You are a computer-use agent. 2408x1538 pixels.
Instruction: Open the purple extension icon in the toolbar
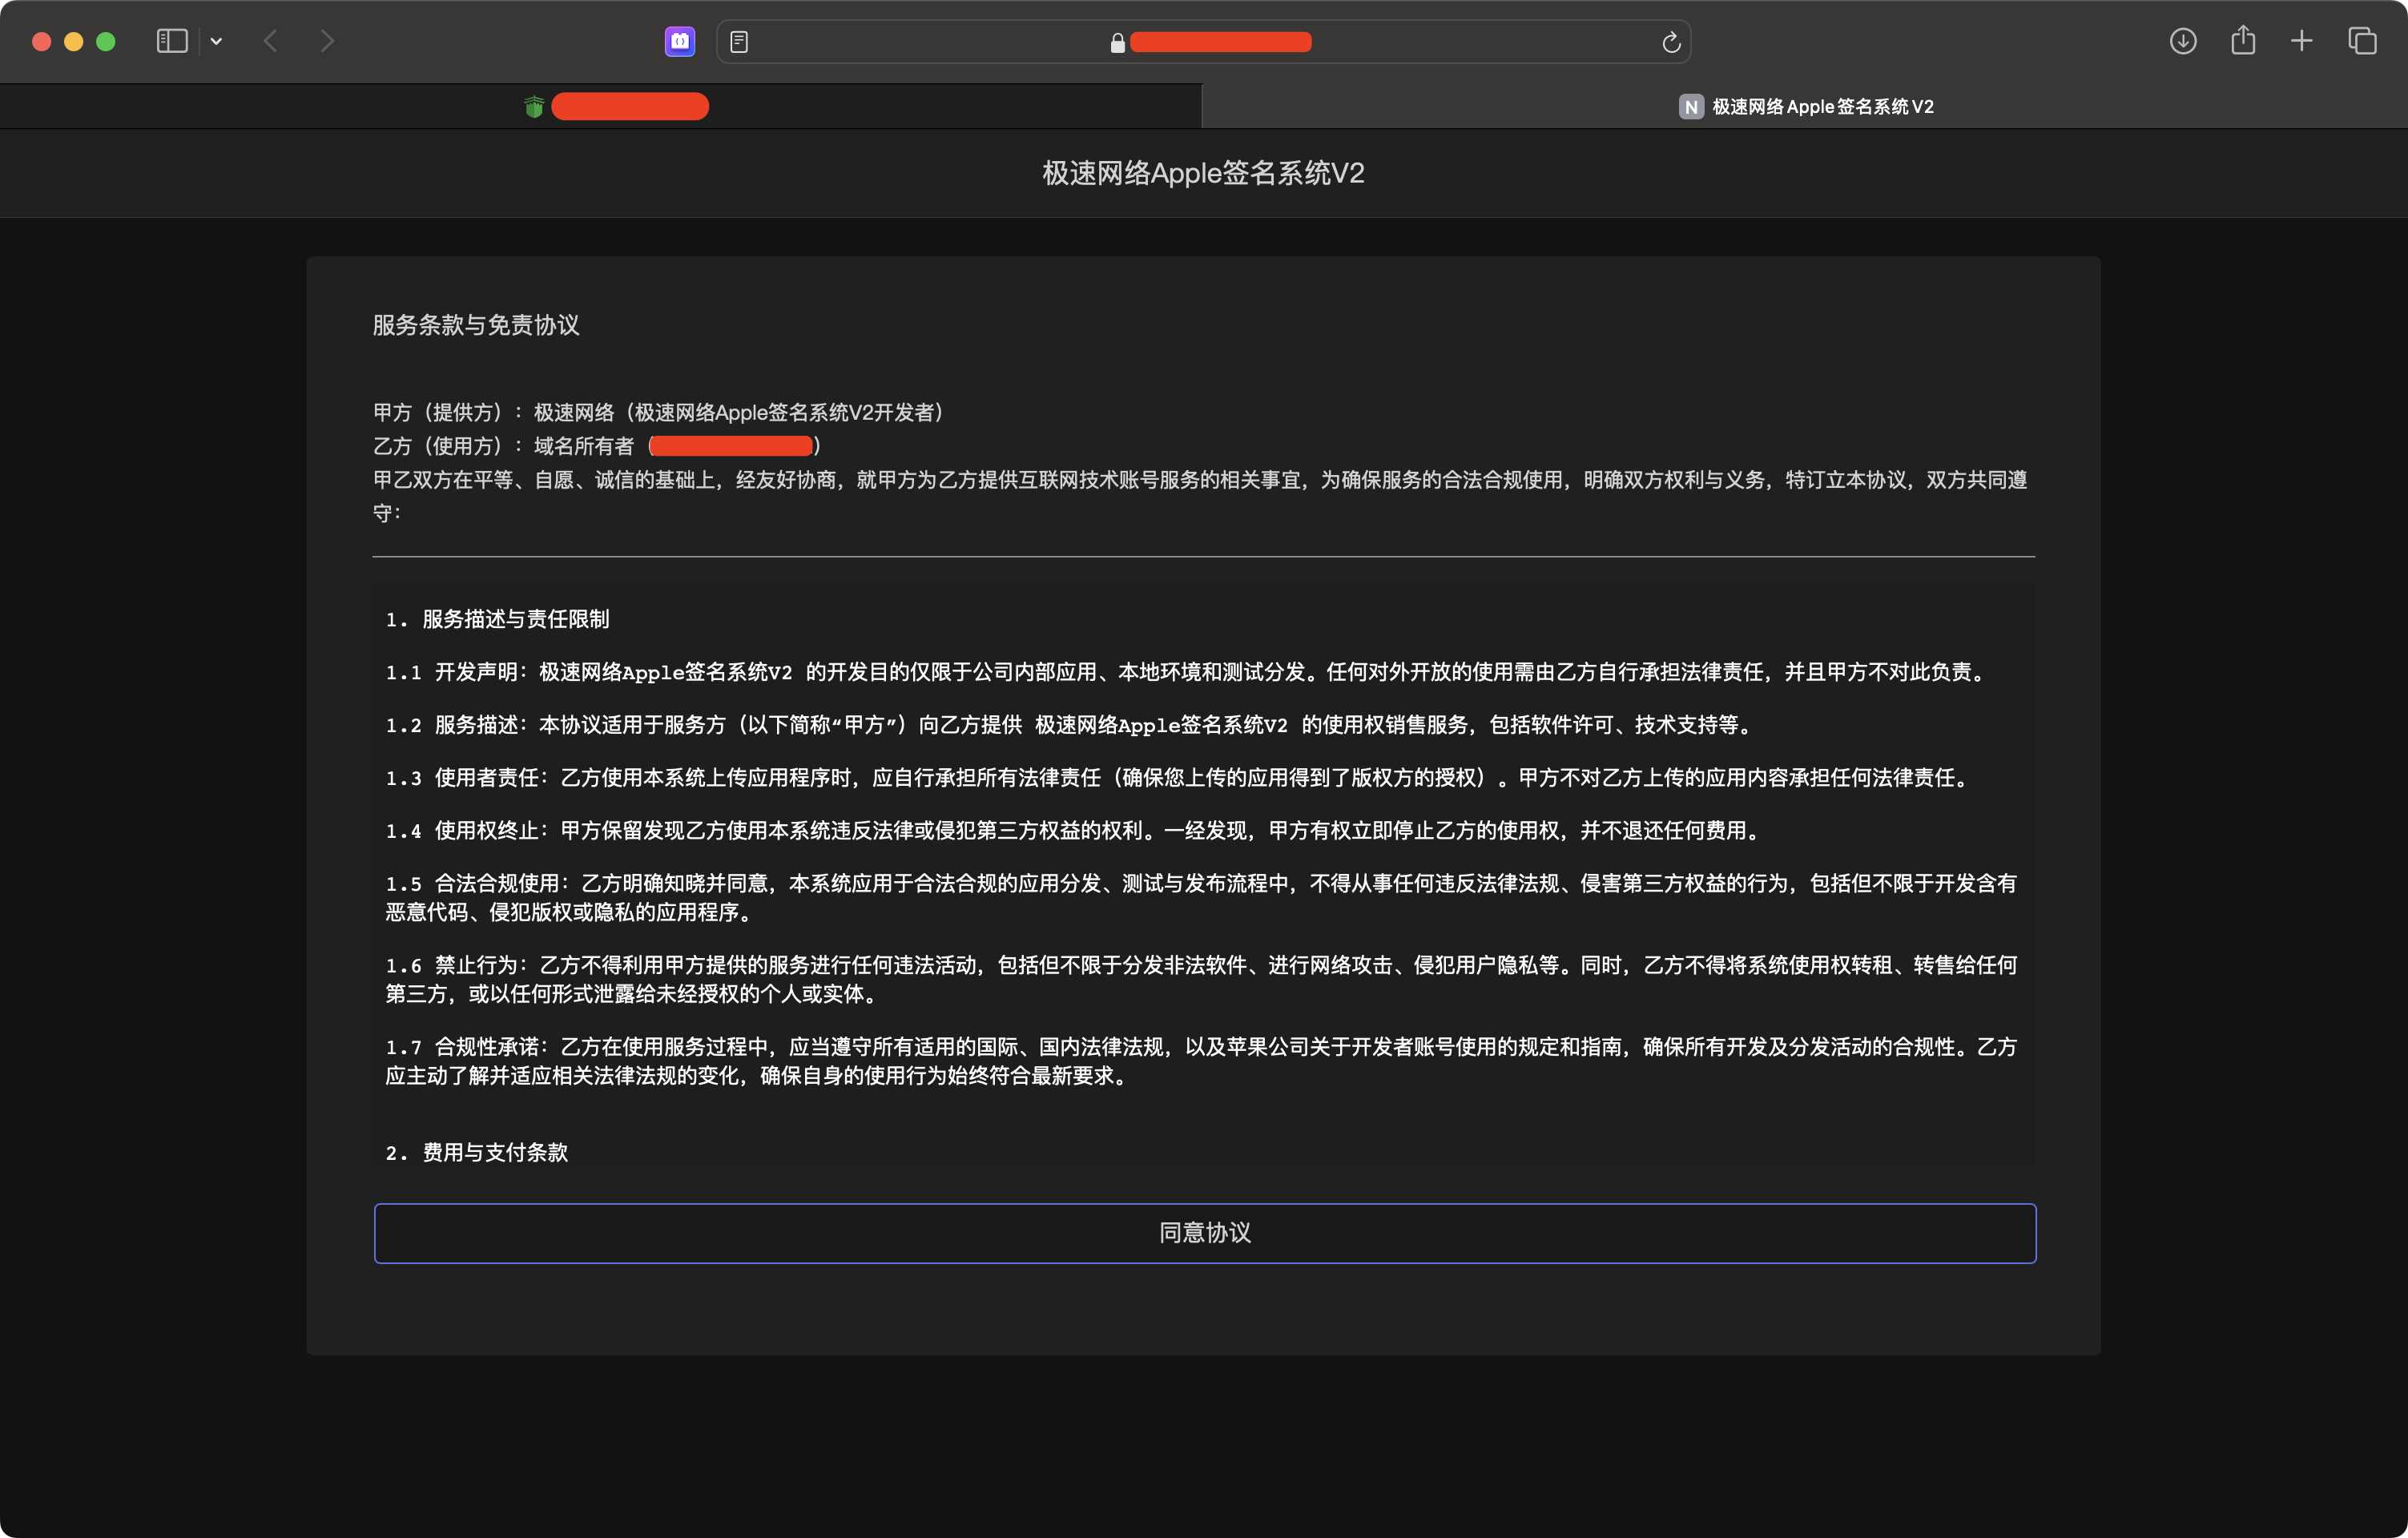(x=680, y=41)
